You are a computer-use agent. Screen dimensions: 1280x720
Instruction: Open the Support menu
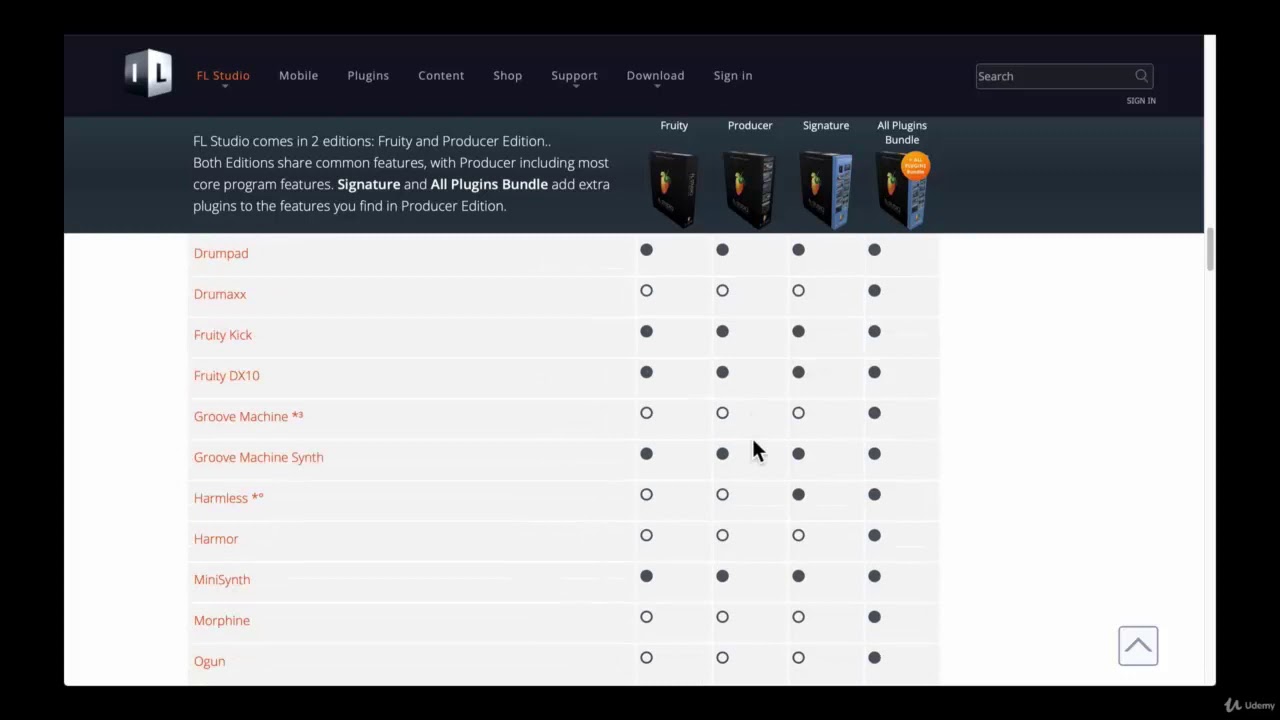pos(574,75)
